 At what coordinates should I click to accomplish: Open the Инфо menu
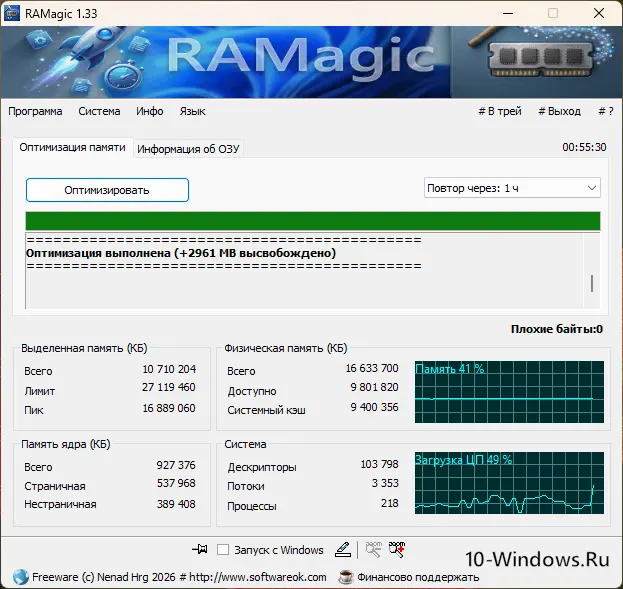150,111
